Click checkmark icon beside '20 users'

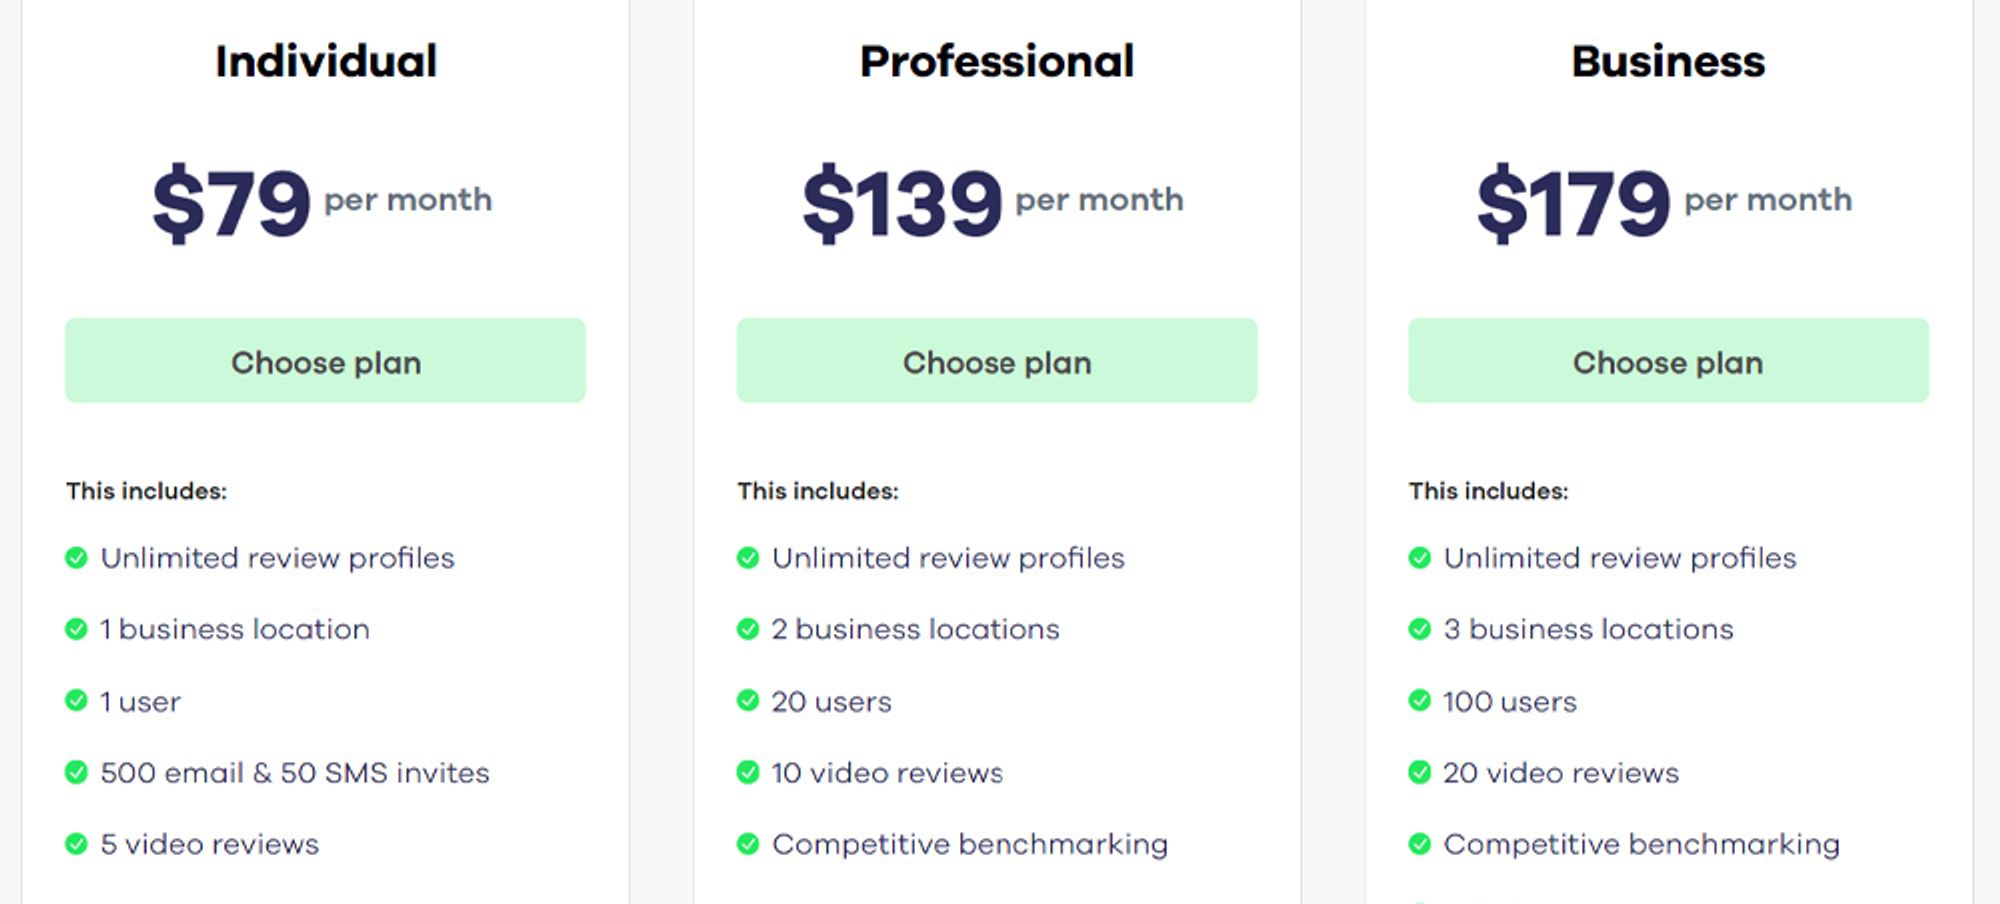point(748,700)
